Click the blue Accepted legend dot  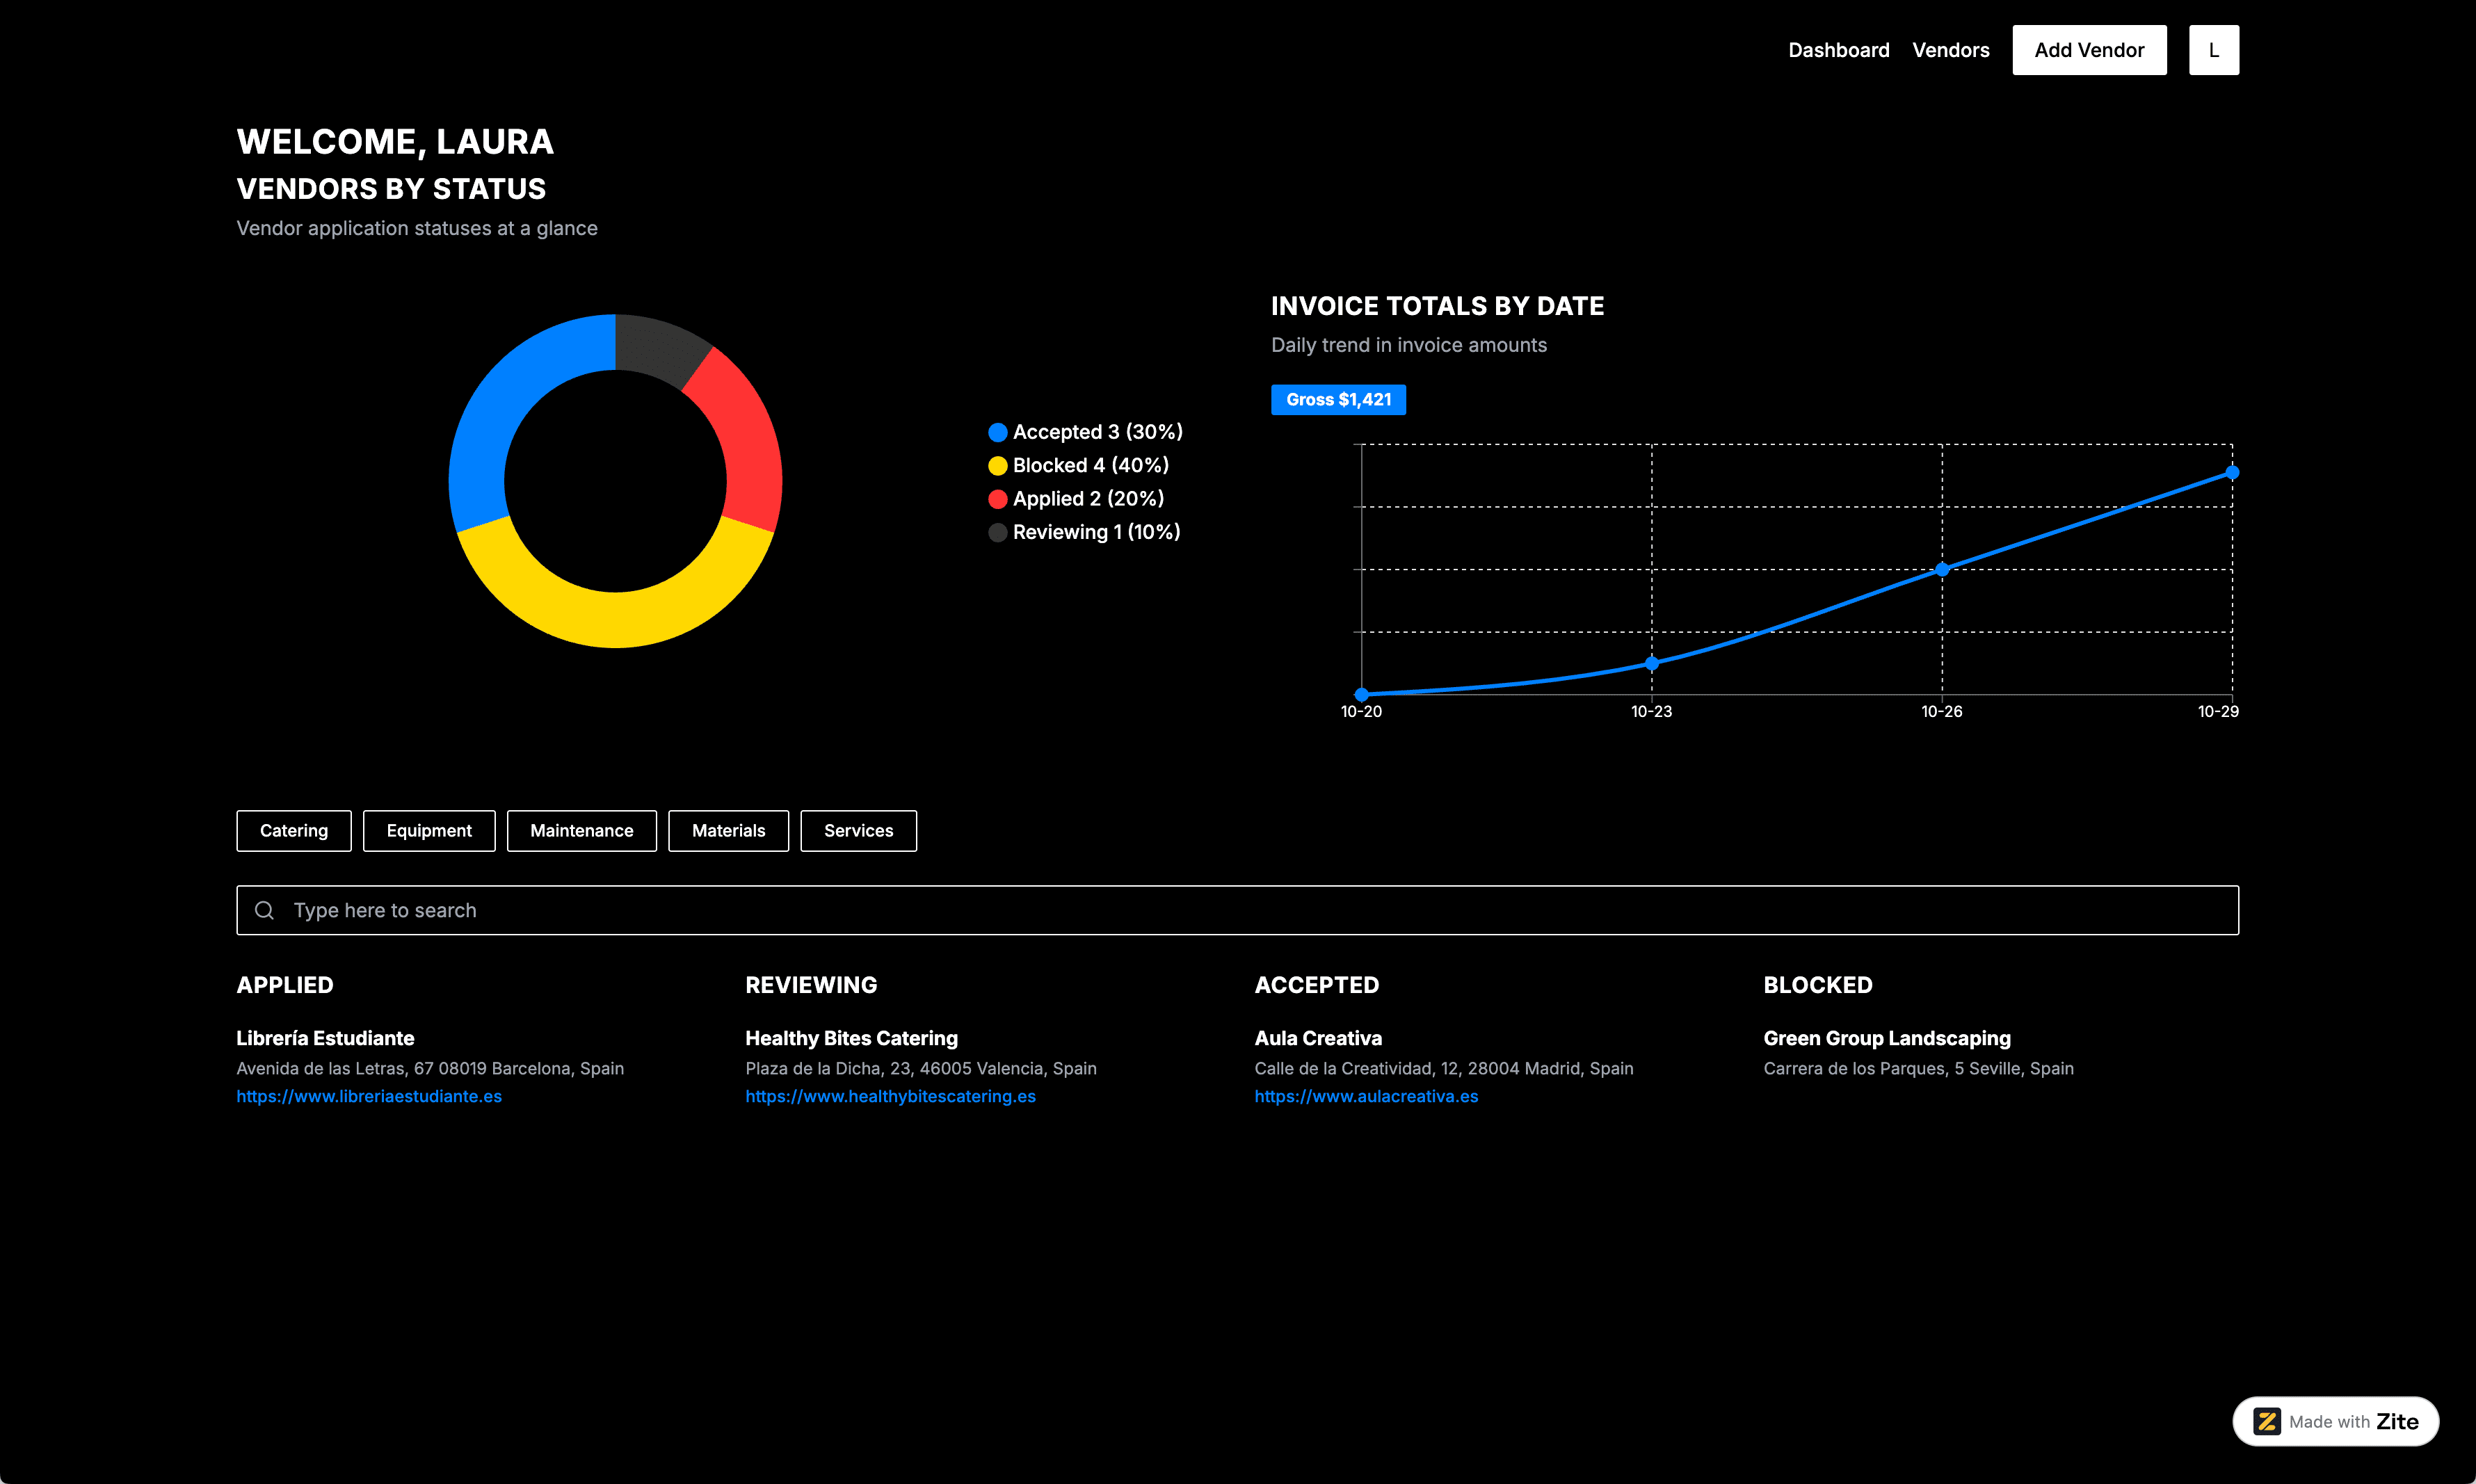(997, 432)
